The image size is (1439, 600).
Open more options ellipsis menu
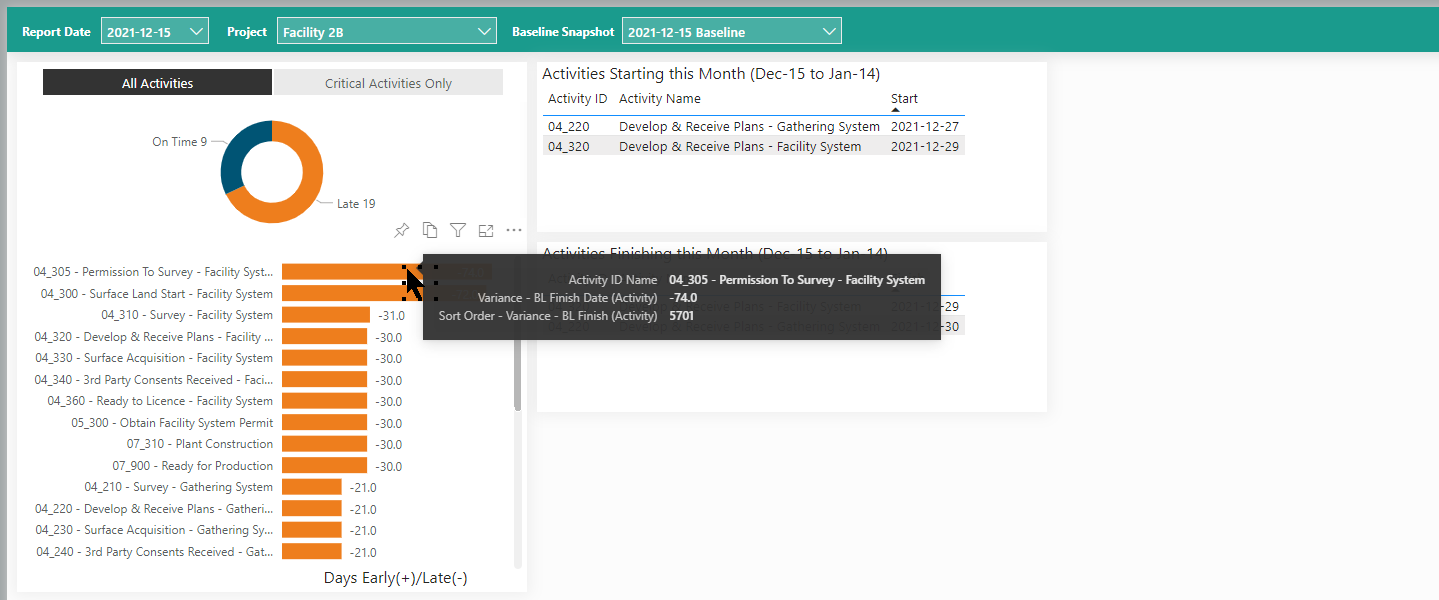(x=514, y=231)
